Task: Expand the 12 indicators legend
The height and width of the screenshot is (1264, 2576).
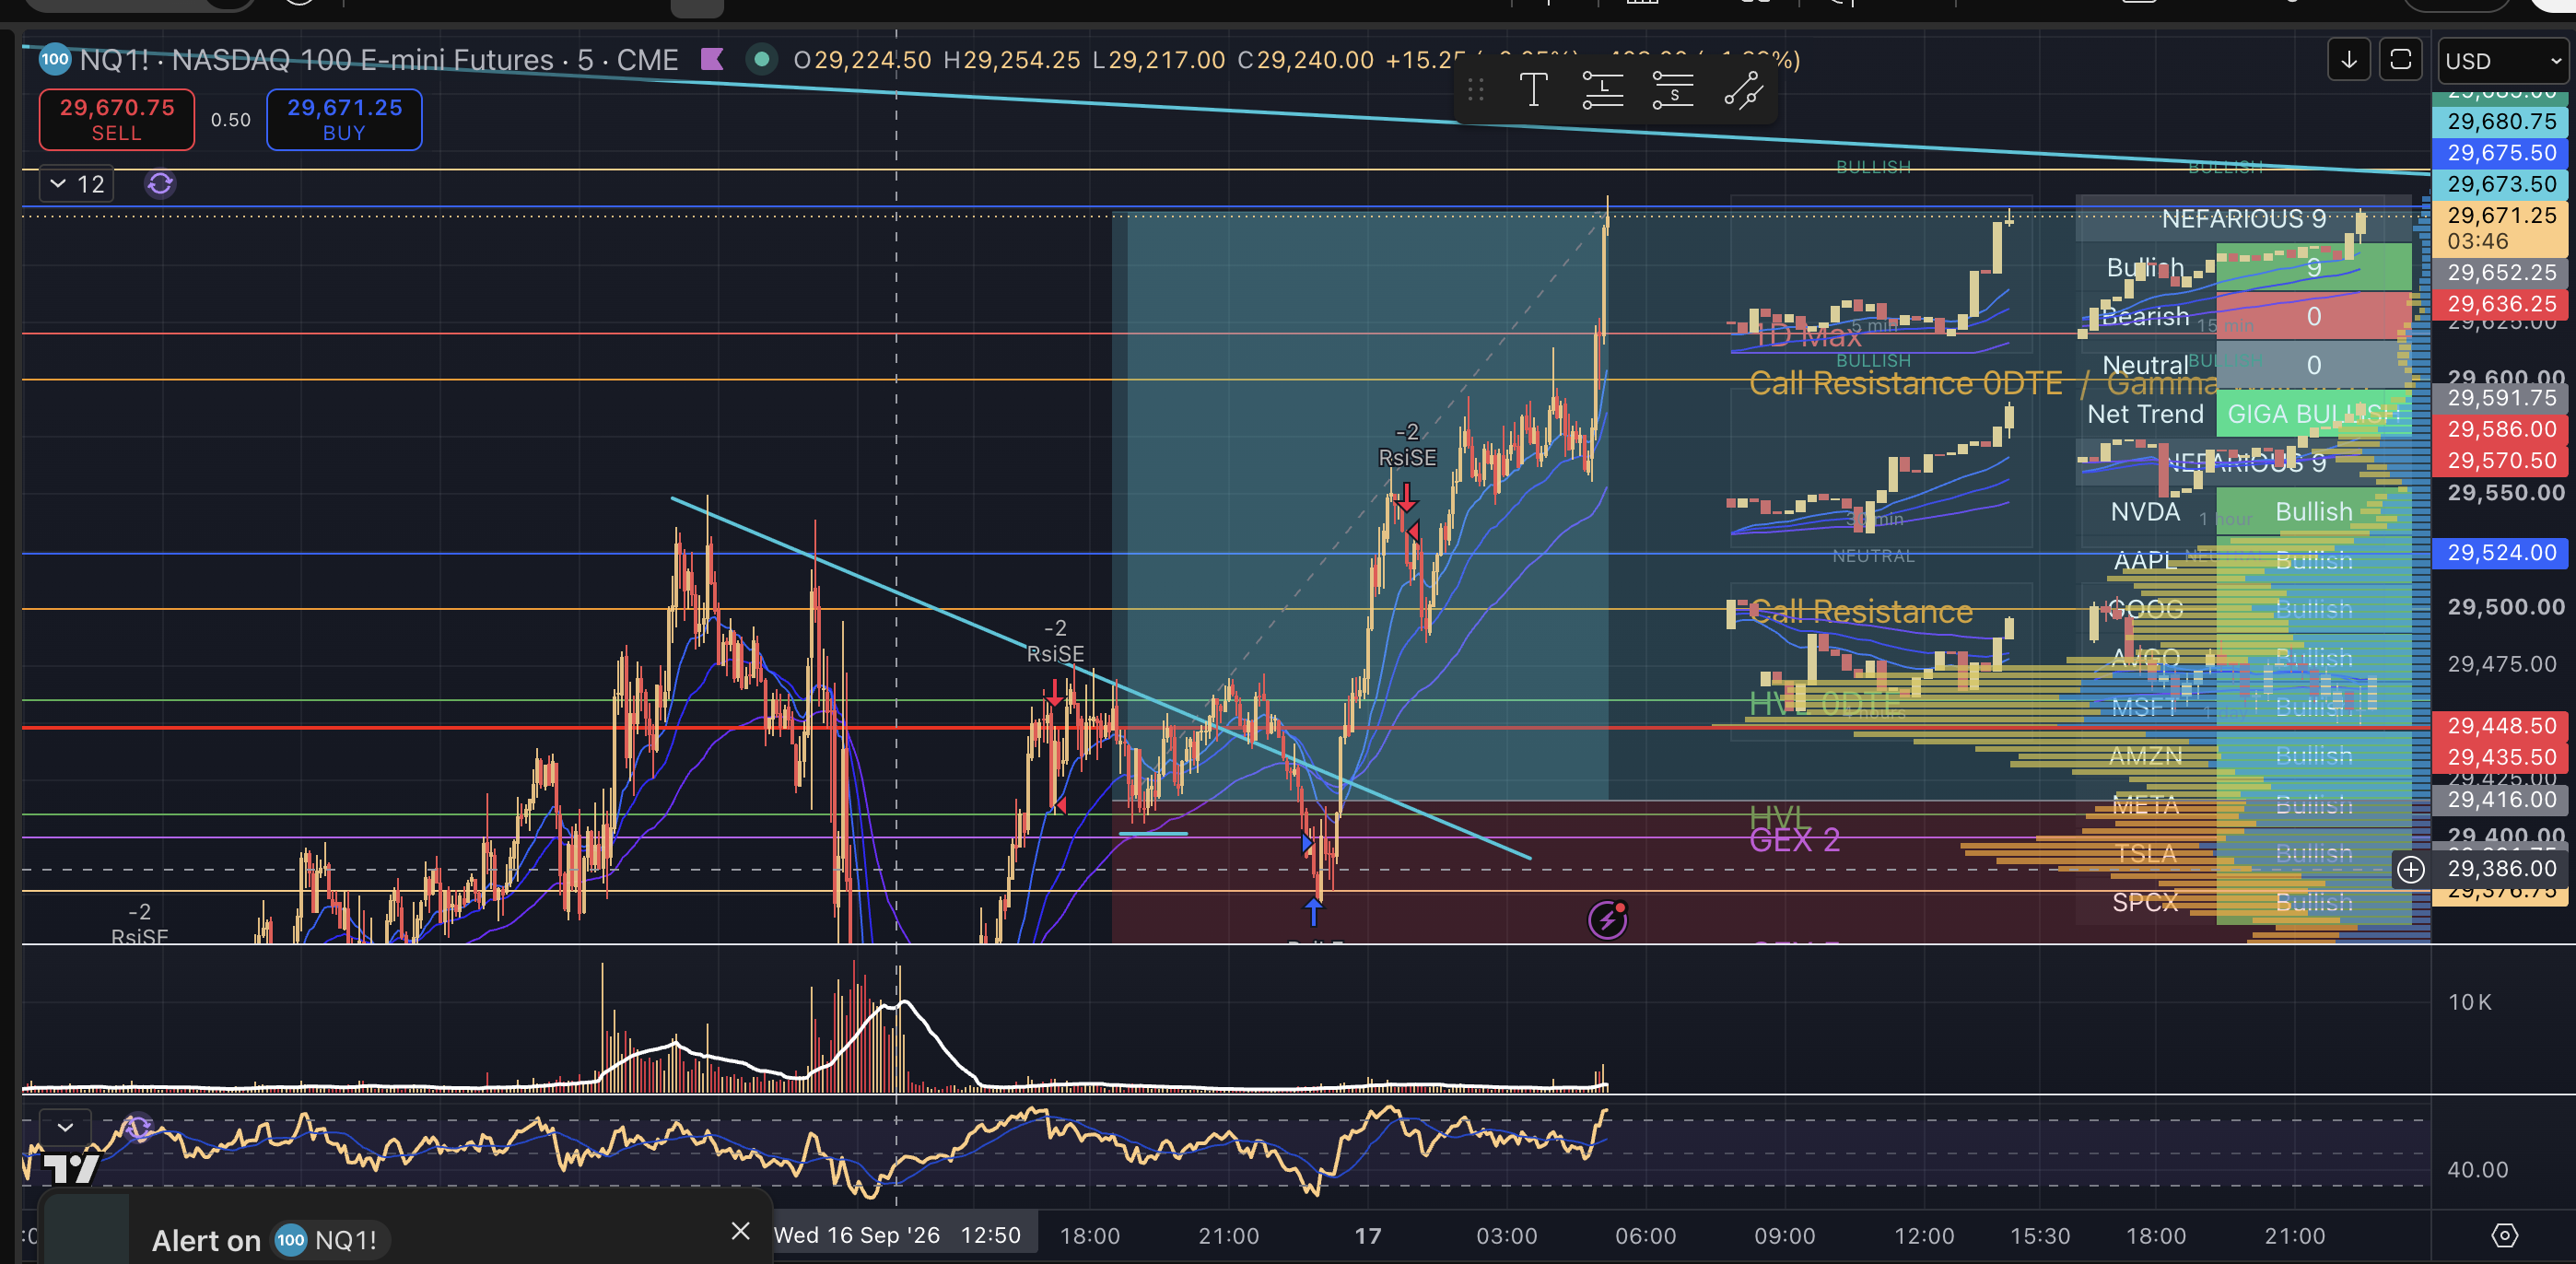Action: [77, 184]
